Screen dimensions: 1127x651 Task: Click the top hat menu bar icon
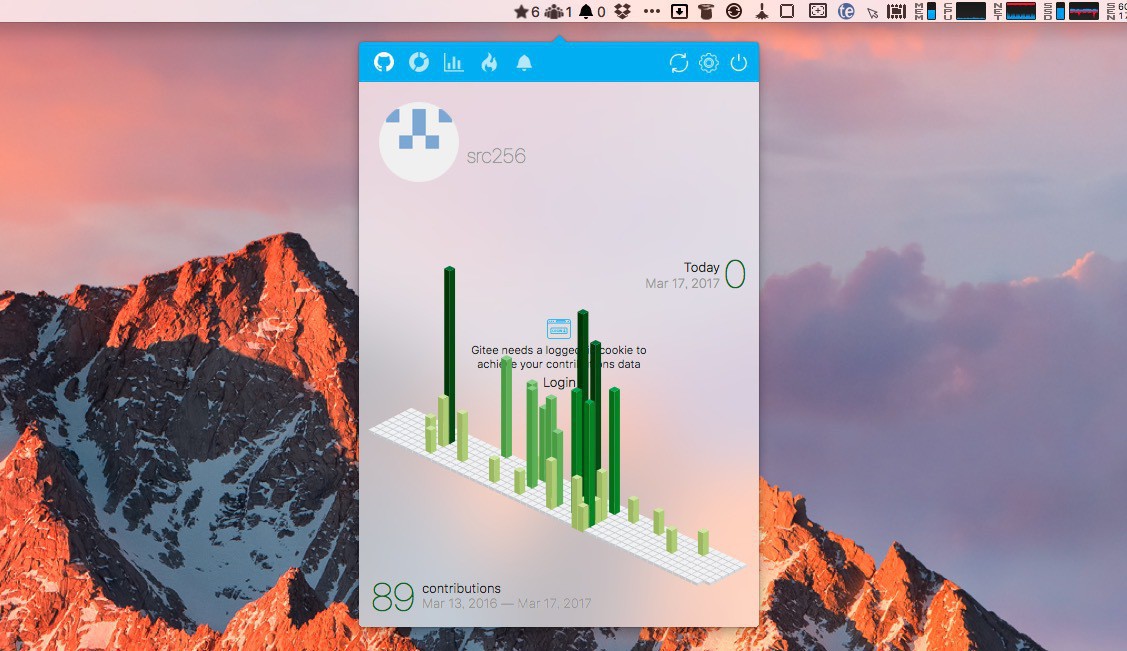coord(706,11)
